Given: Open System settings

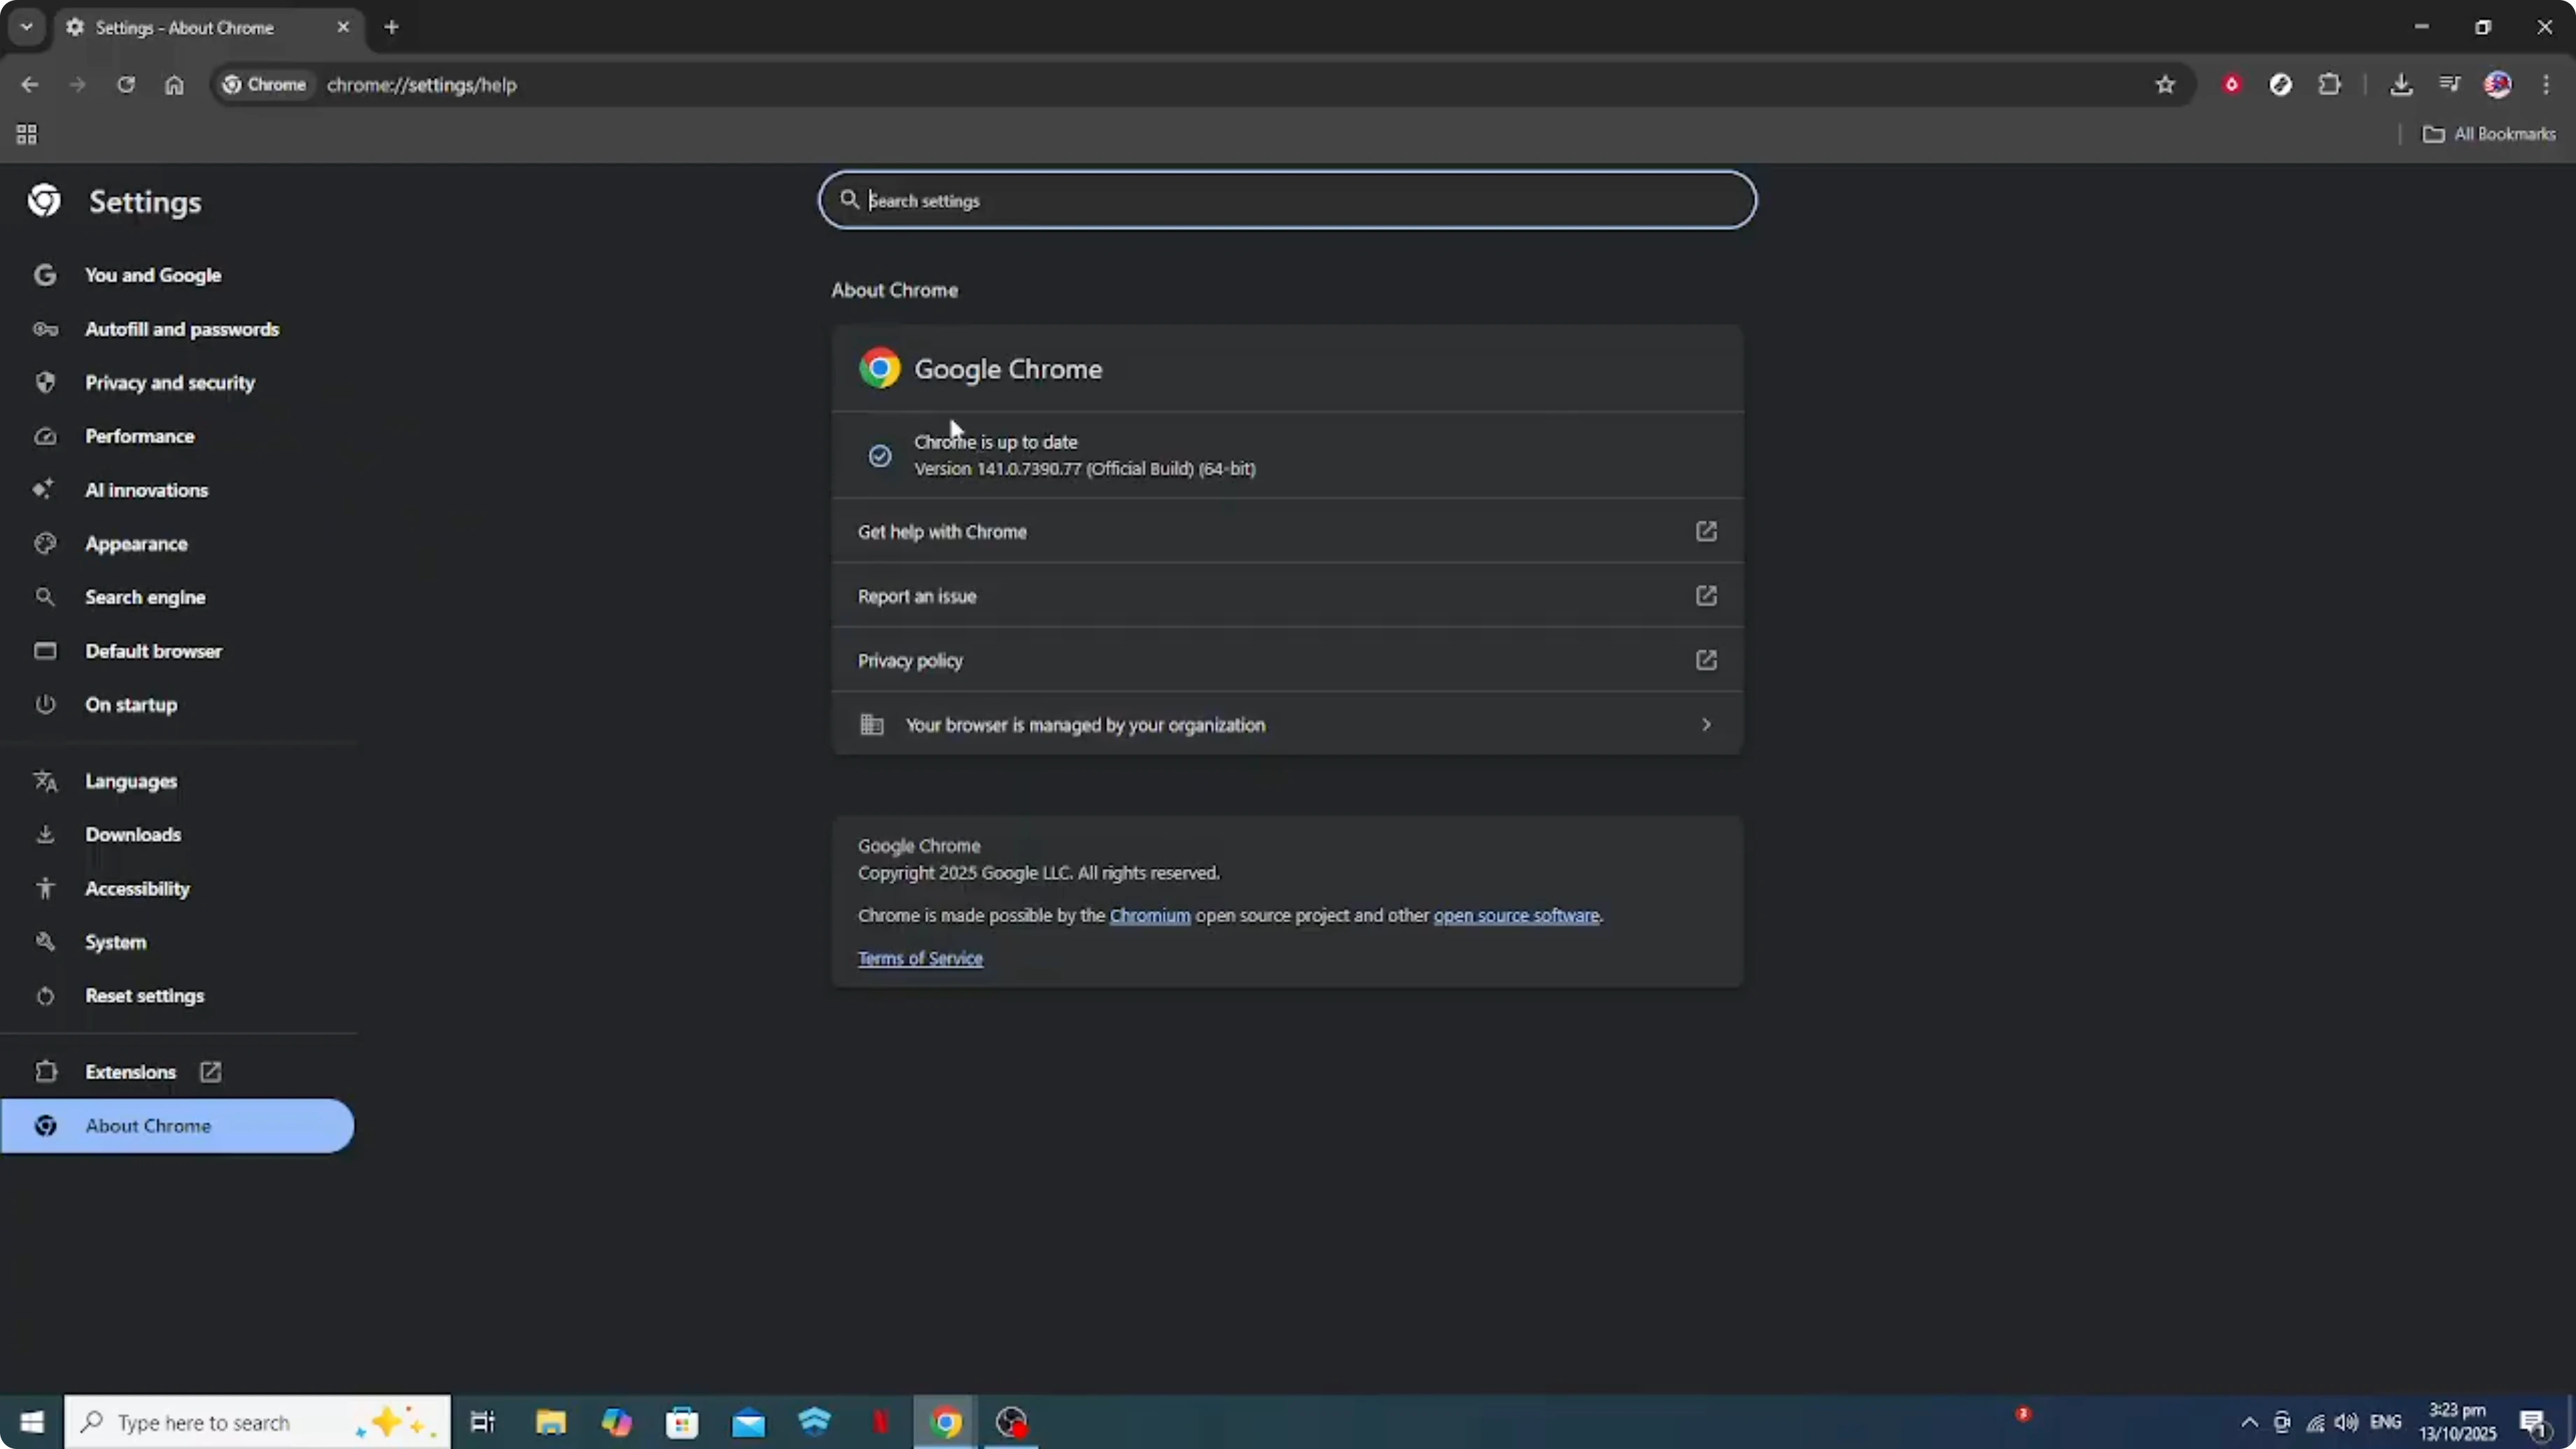Looking at the screenshot, I should [116, 942].
